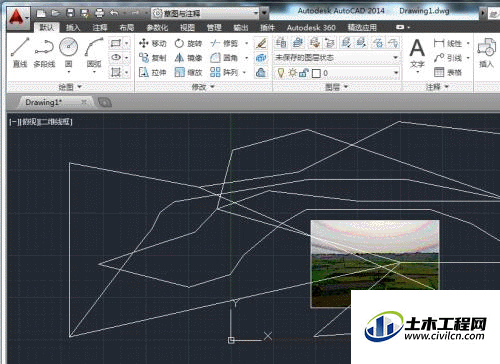
Task: Select the Trim (修剪) tool
Action: (224, 43)
